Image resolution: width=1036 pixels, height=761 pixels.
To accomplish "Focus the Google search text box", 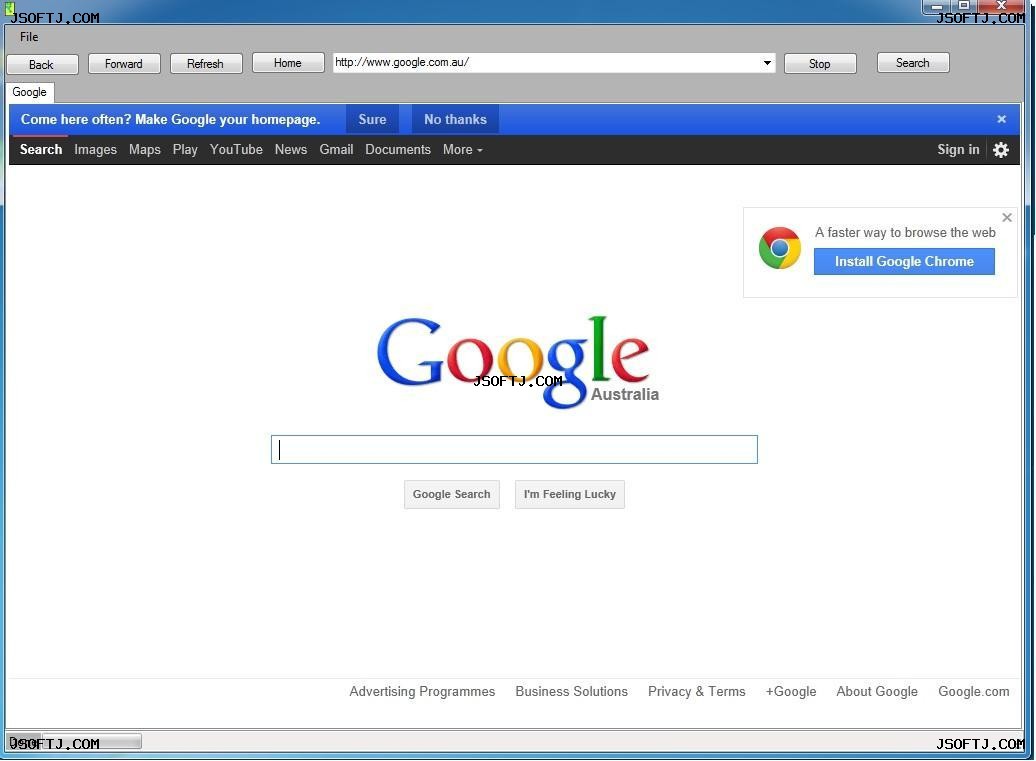I will click(x=514, y=449).
